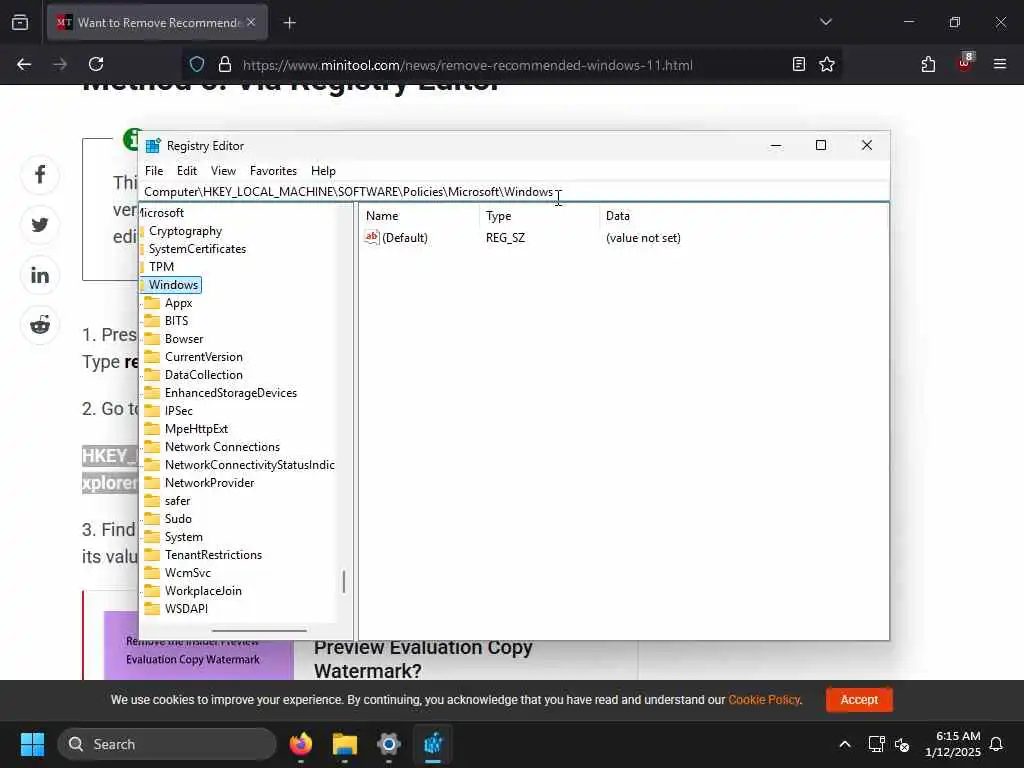The width and height of the screenshot is (1024, 768).
Task: Open File Explorer from the taskbar
Action: [345, 744]
